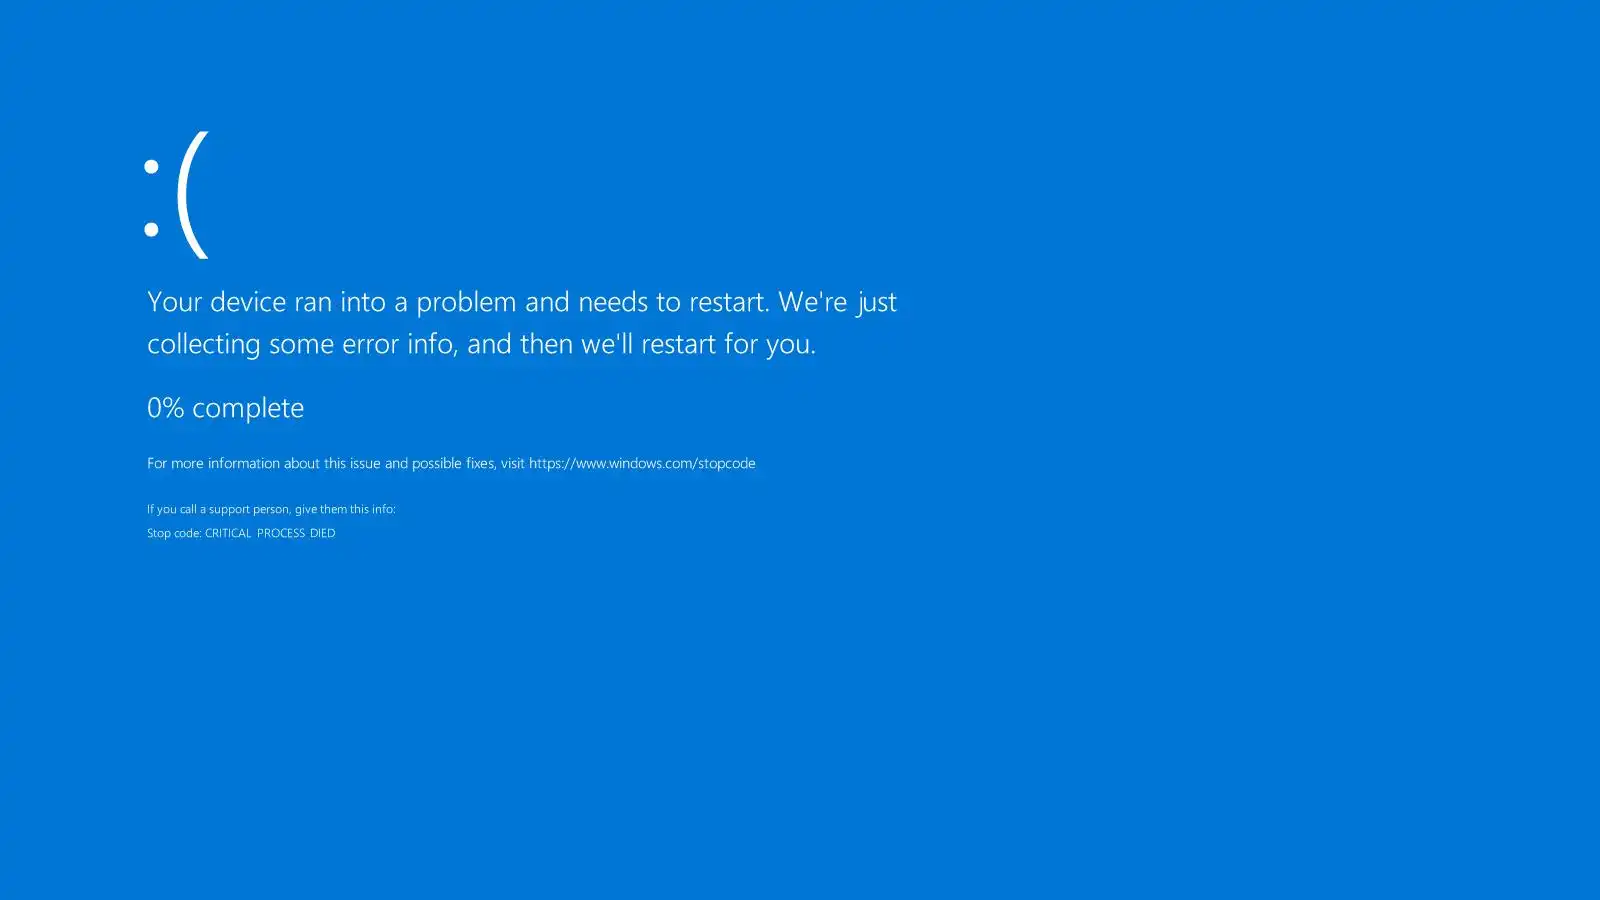This screenshot has width=1600, height=900.
Task: Click the parenthesis mouth of the sad face
Action: pos(192,194)
